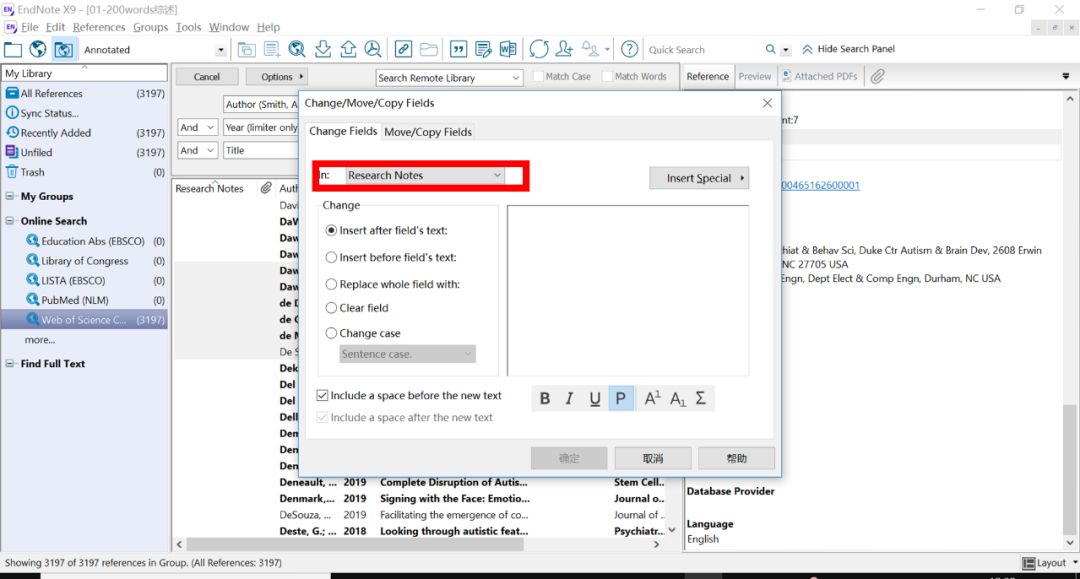Click the Quick Search magnifier icon
1080x579 pixels.
(x=770, y=50)
